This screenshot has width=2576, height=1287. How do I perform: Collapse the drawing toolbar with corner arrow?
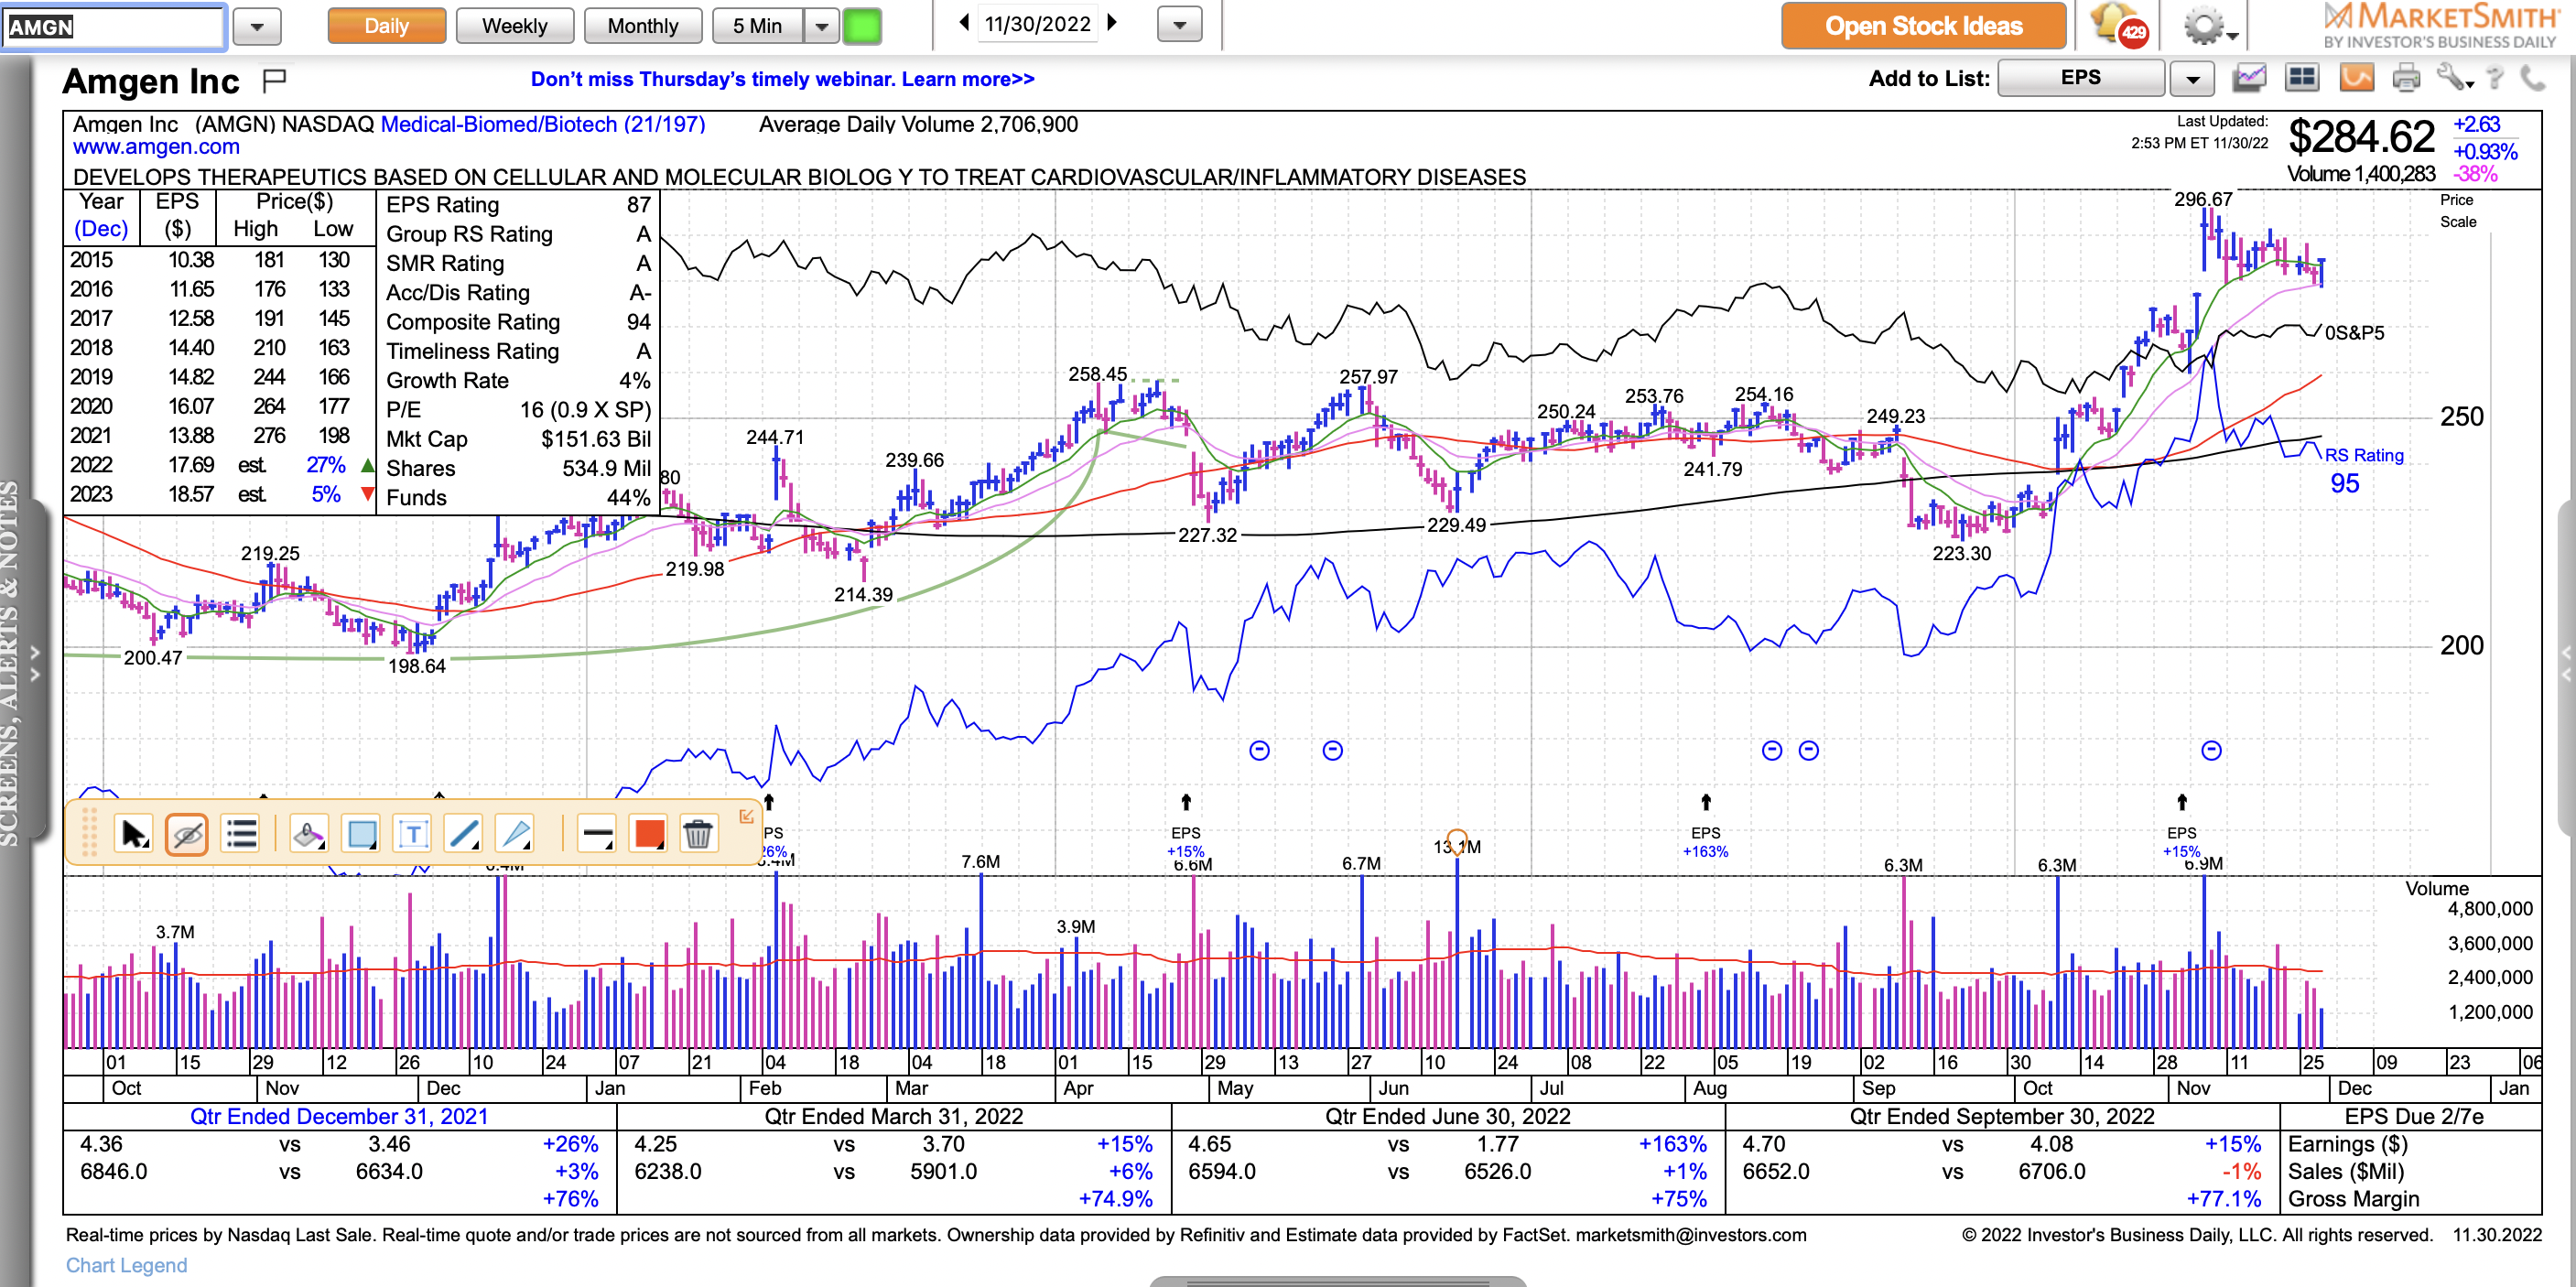746,816
